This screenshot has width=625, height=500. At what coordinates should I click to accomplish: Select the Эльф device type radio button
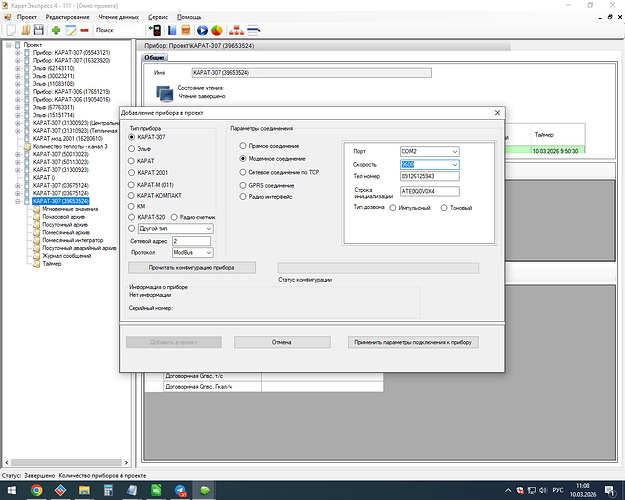[x=133, y=149]
